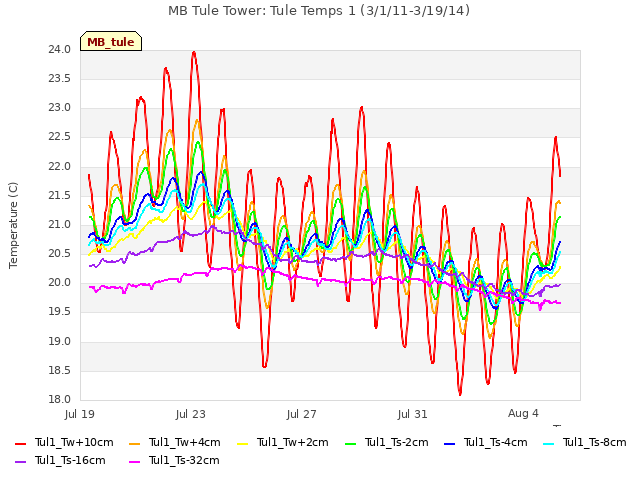Click the purple Tul1_Ts-16cm legend swatch

pos(20,462)
